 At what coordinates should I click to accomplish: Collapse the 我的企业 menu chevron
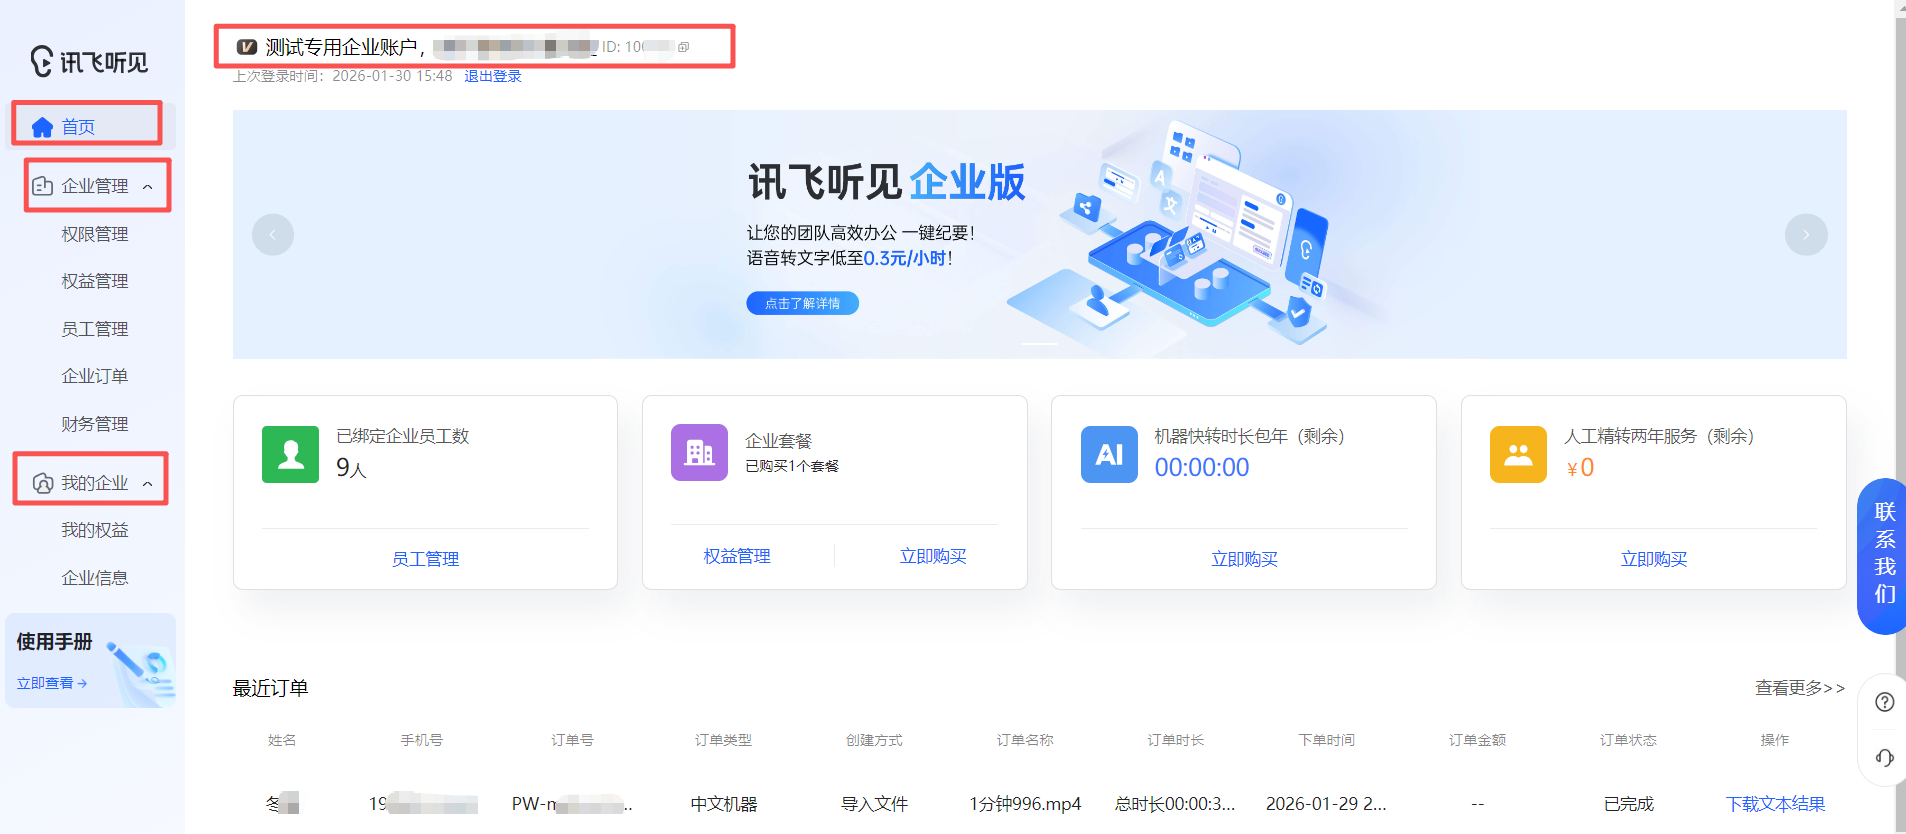click(148, 484)
